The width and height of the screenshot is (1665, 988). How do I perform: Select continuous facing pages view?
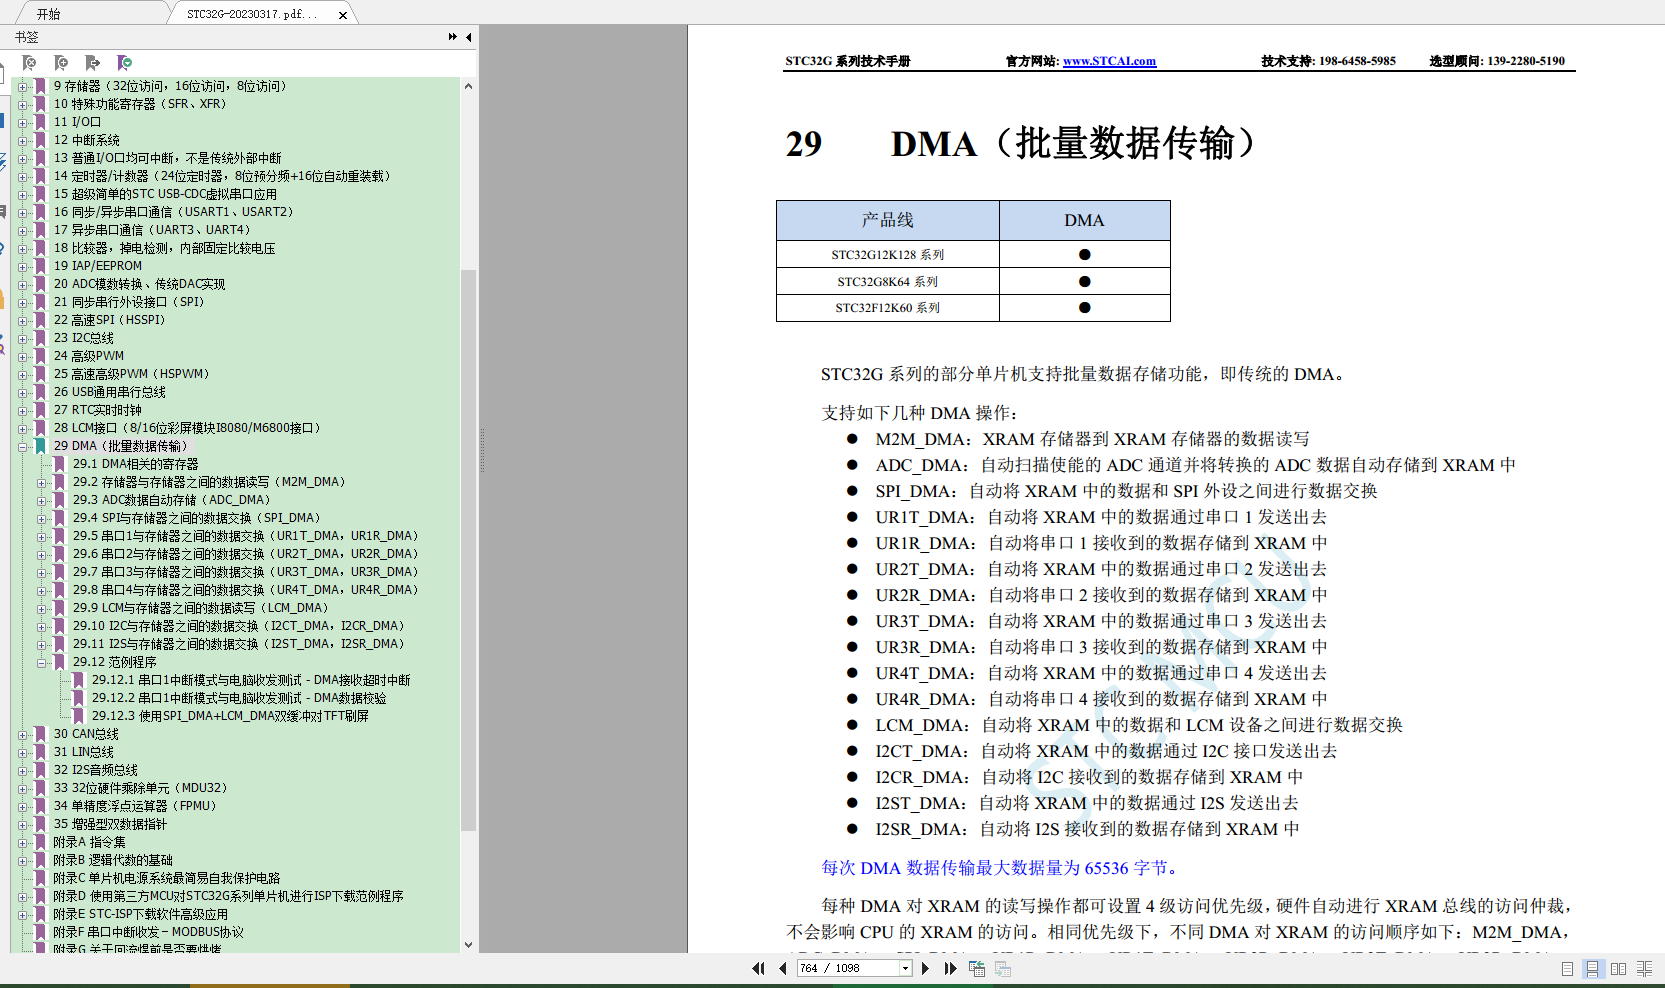coord(1644,969)
